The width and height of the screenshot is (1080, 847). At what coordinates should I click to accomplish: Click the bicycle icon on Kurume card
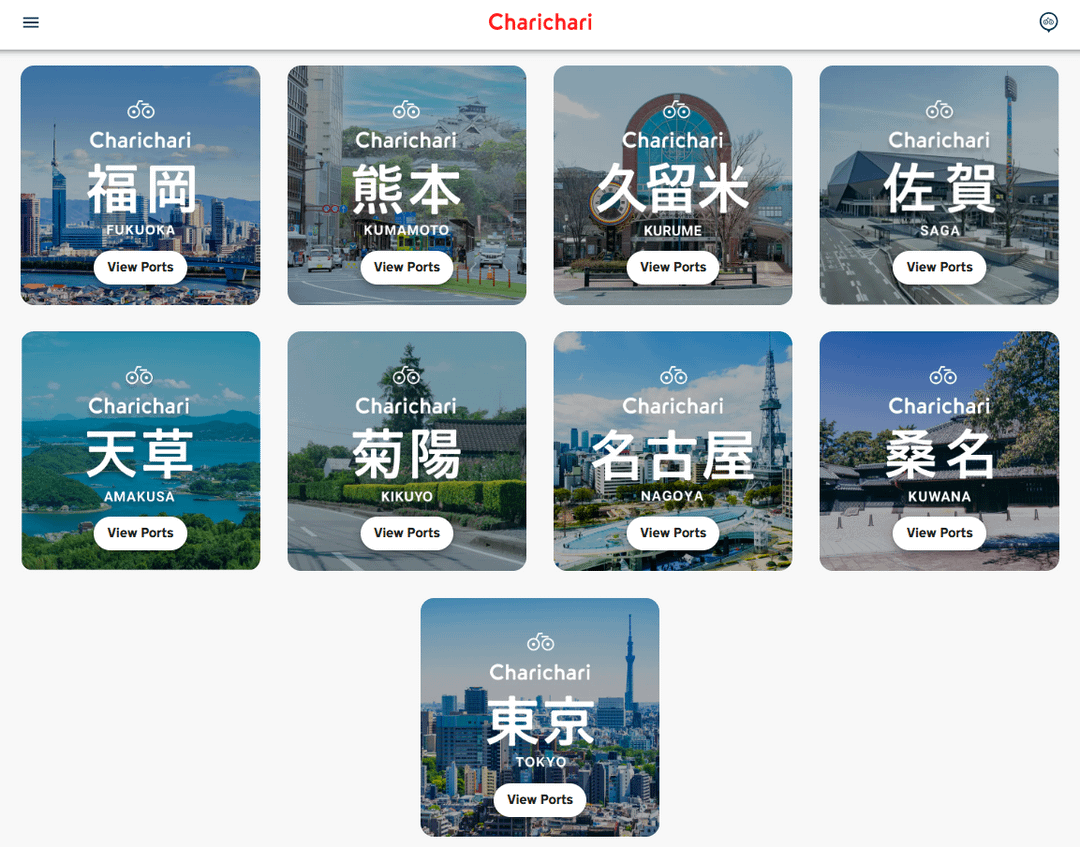pyautogui.click(x=676, y=109)
